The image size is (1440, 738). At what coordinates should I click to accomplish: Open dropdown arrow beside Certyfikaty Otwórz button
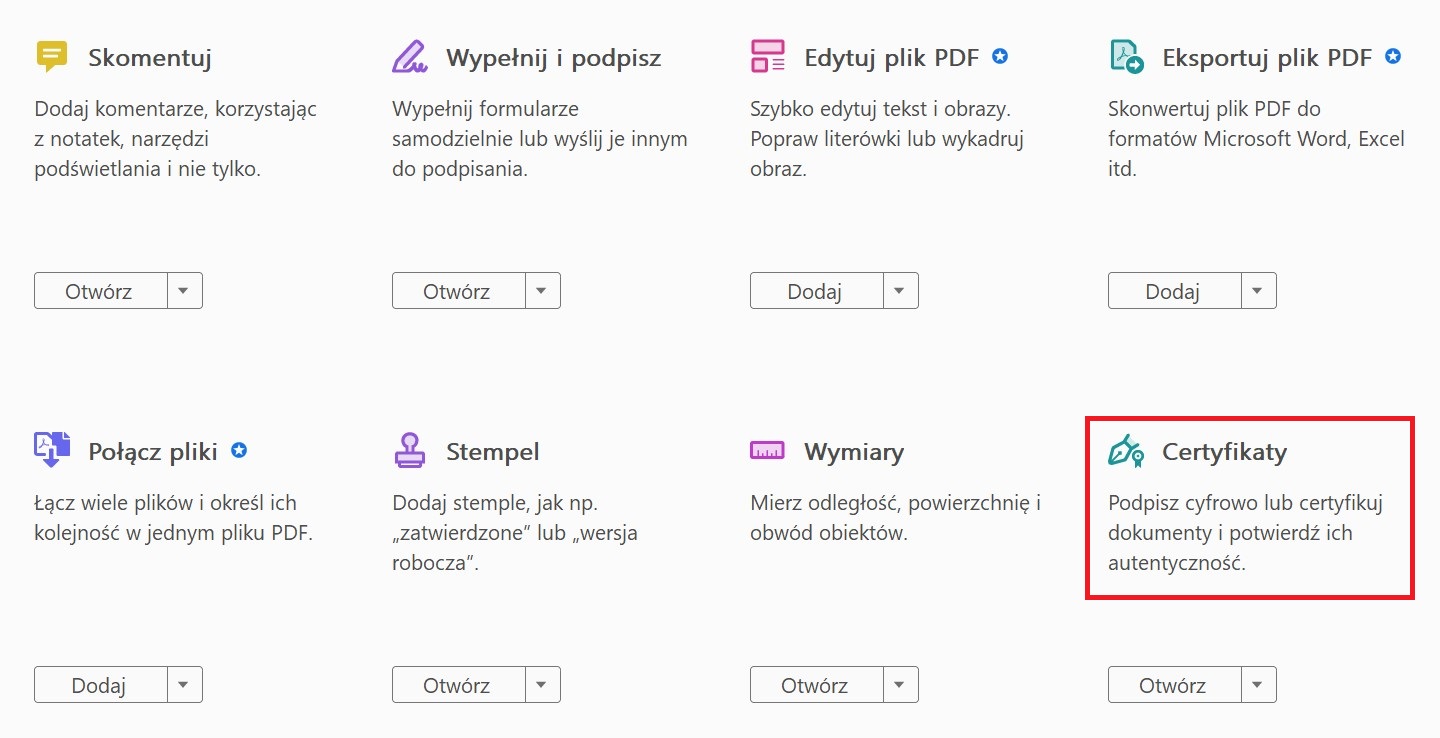click(x=1256, y=685)
